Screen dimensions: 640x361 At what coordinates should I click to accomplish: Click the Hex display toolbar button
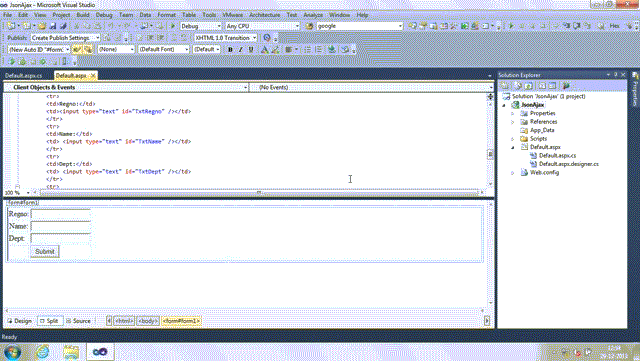tap(614, 26)
